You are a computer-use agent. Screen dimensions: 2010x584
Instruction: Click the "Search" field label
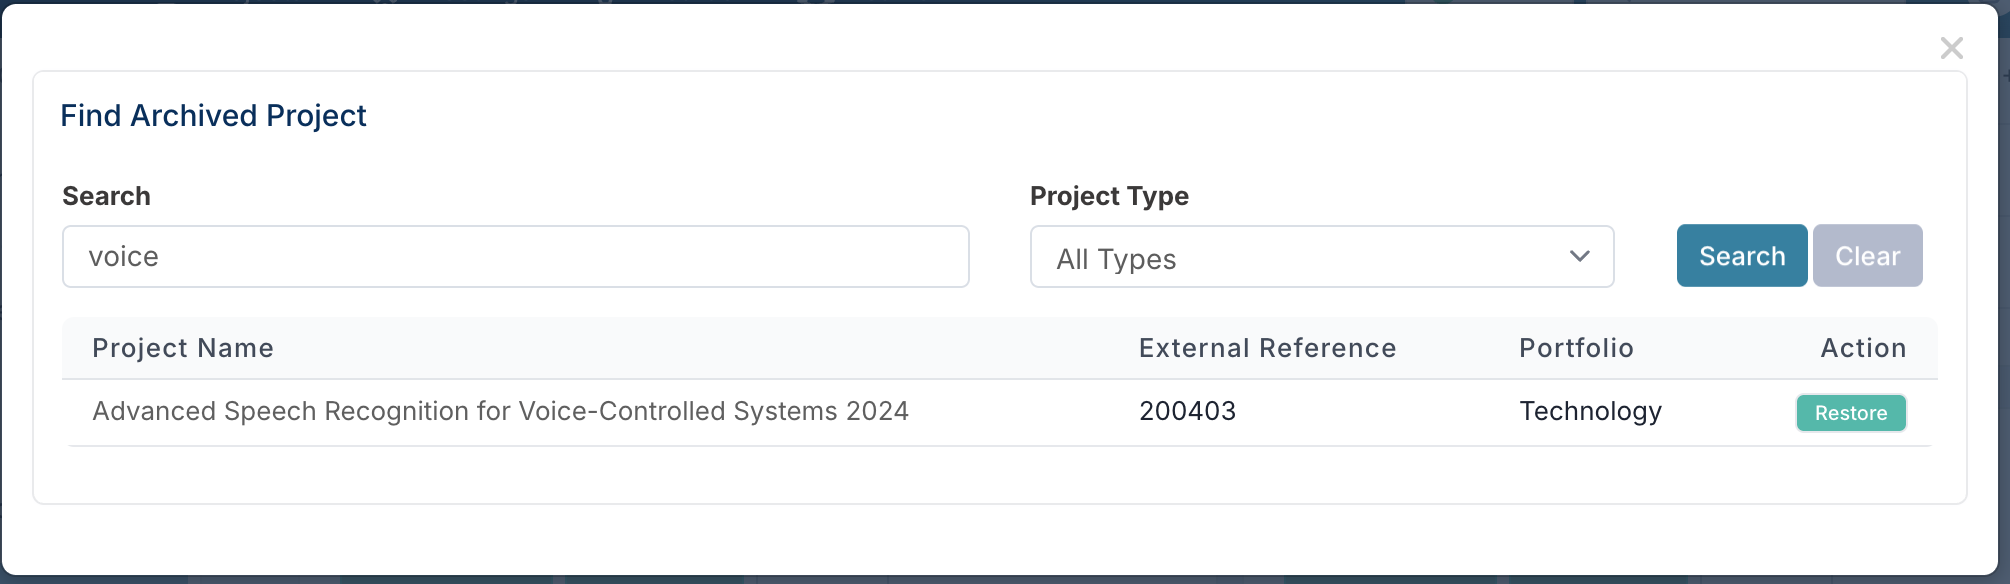tap(106, 196)
